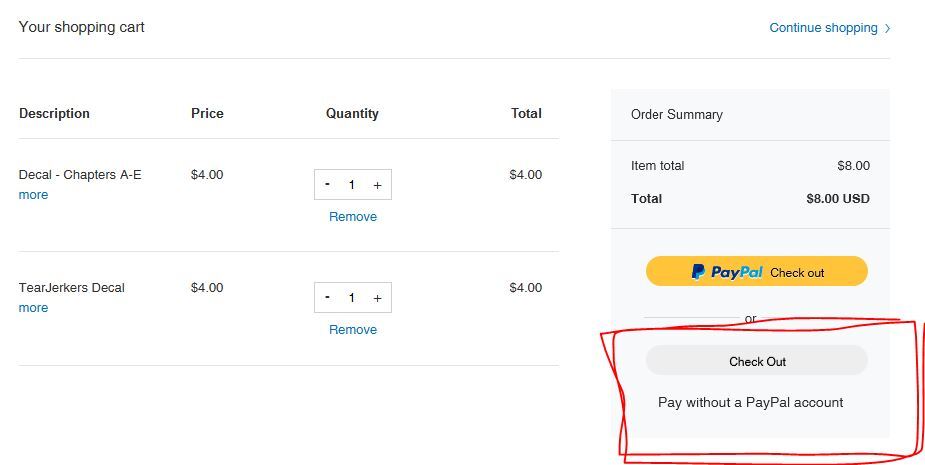Viewport: 925px width, 465px height.
Task: Click the quantity field for Decal - Chapters A-E
Action: [352, 185]
